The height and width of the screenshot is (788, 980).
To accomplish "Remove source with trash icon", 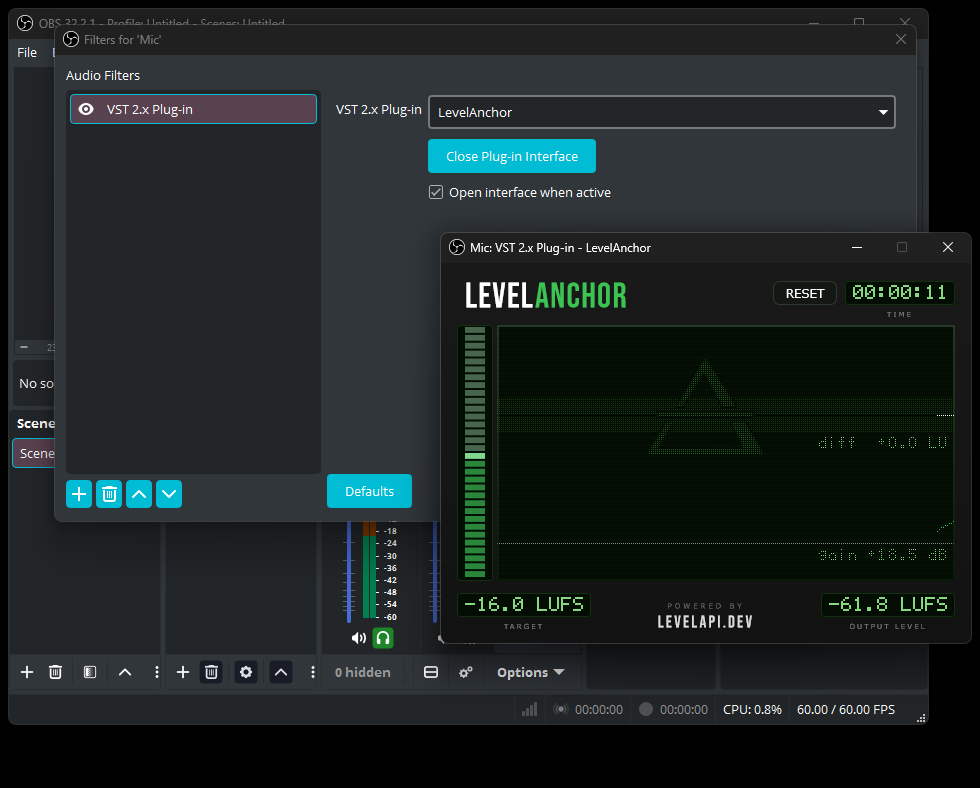I will 211,672.
